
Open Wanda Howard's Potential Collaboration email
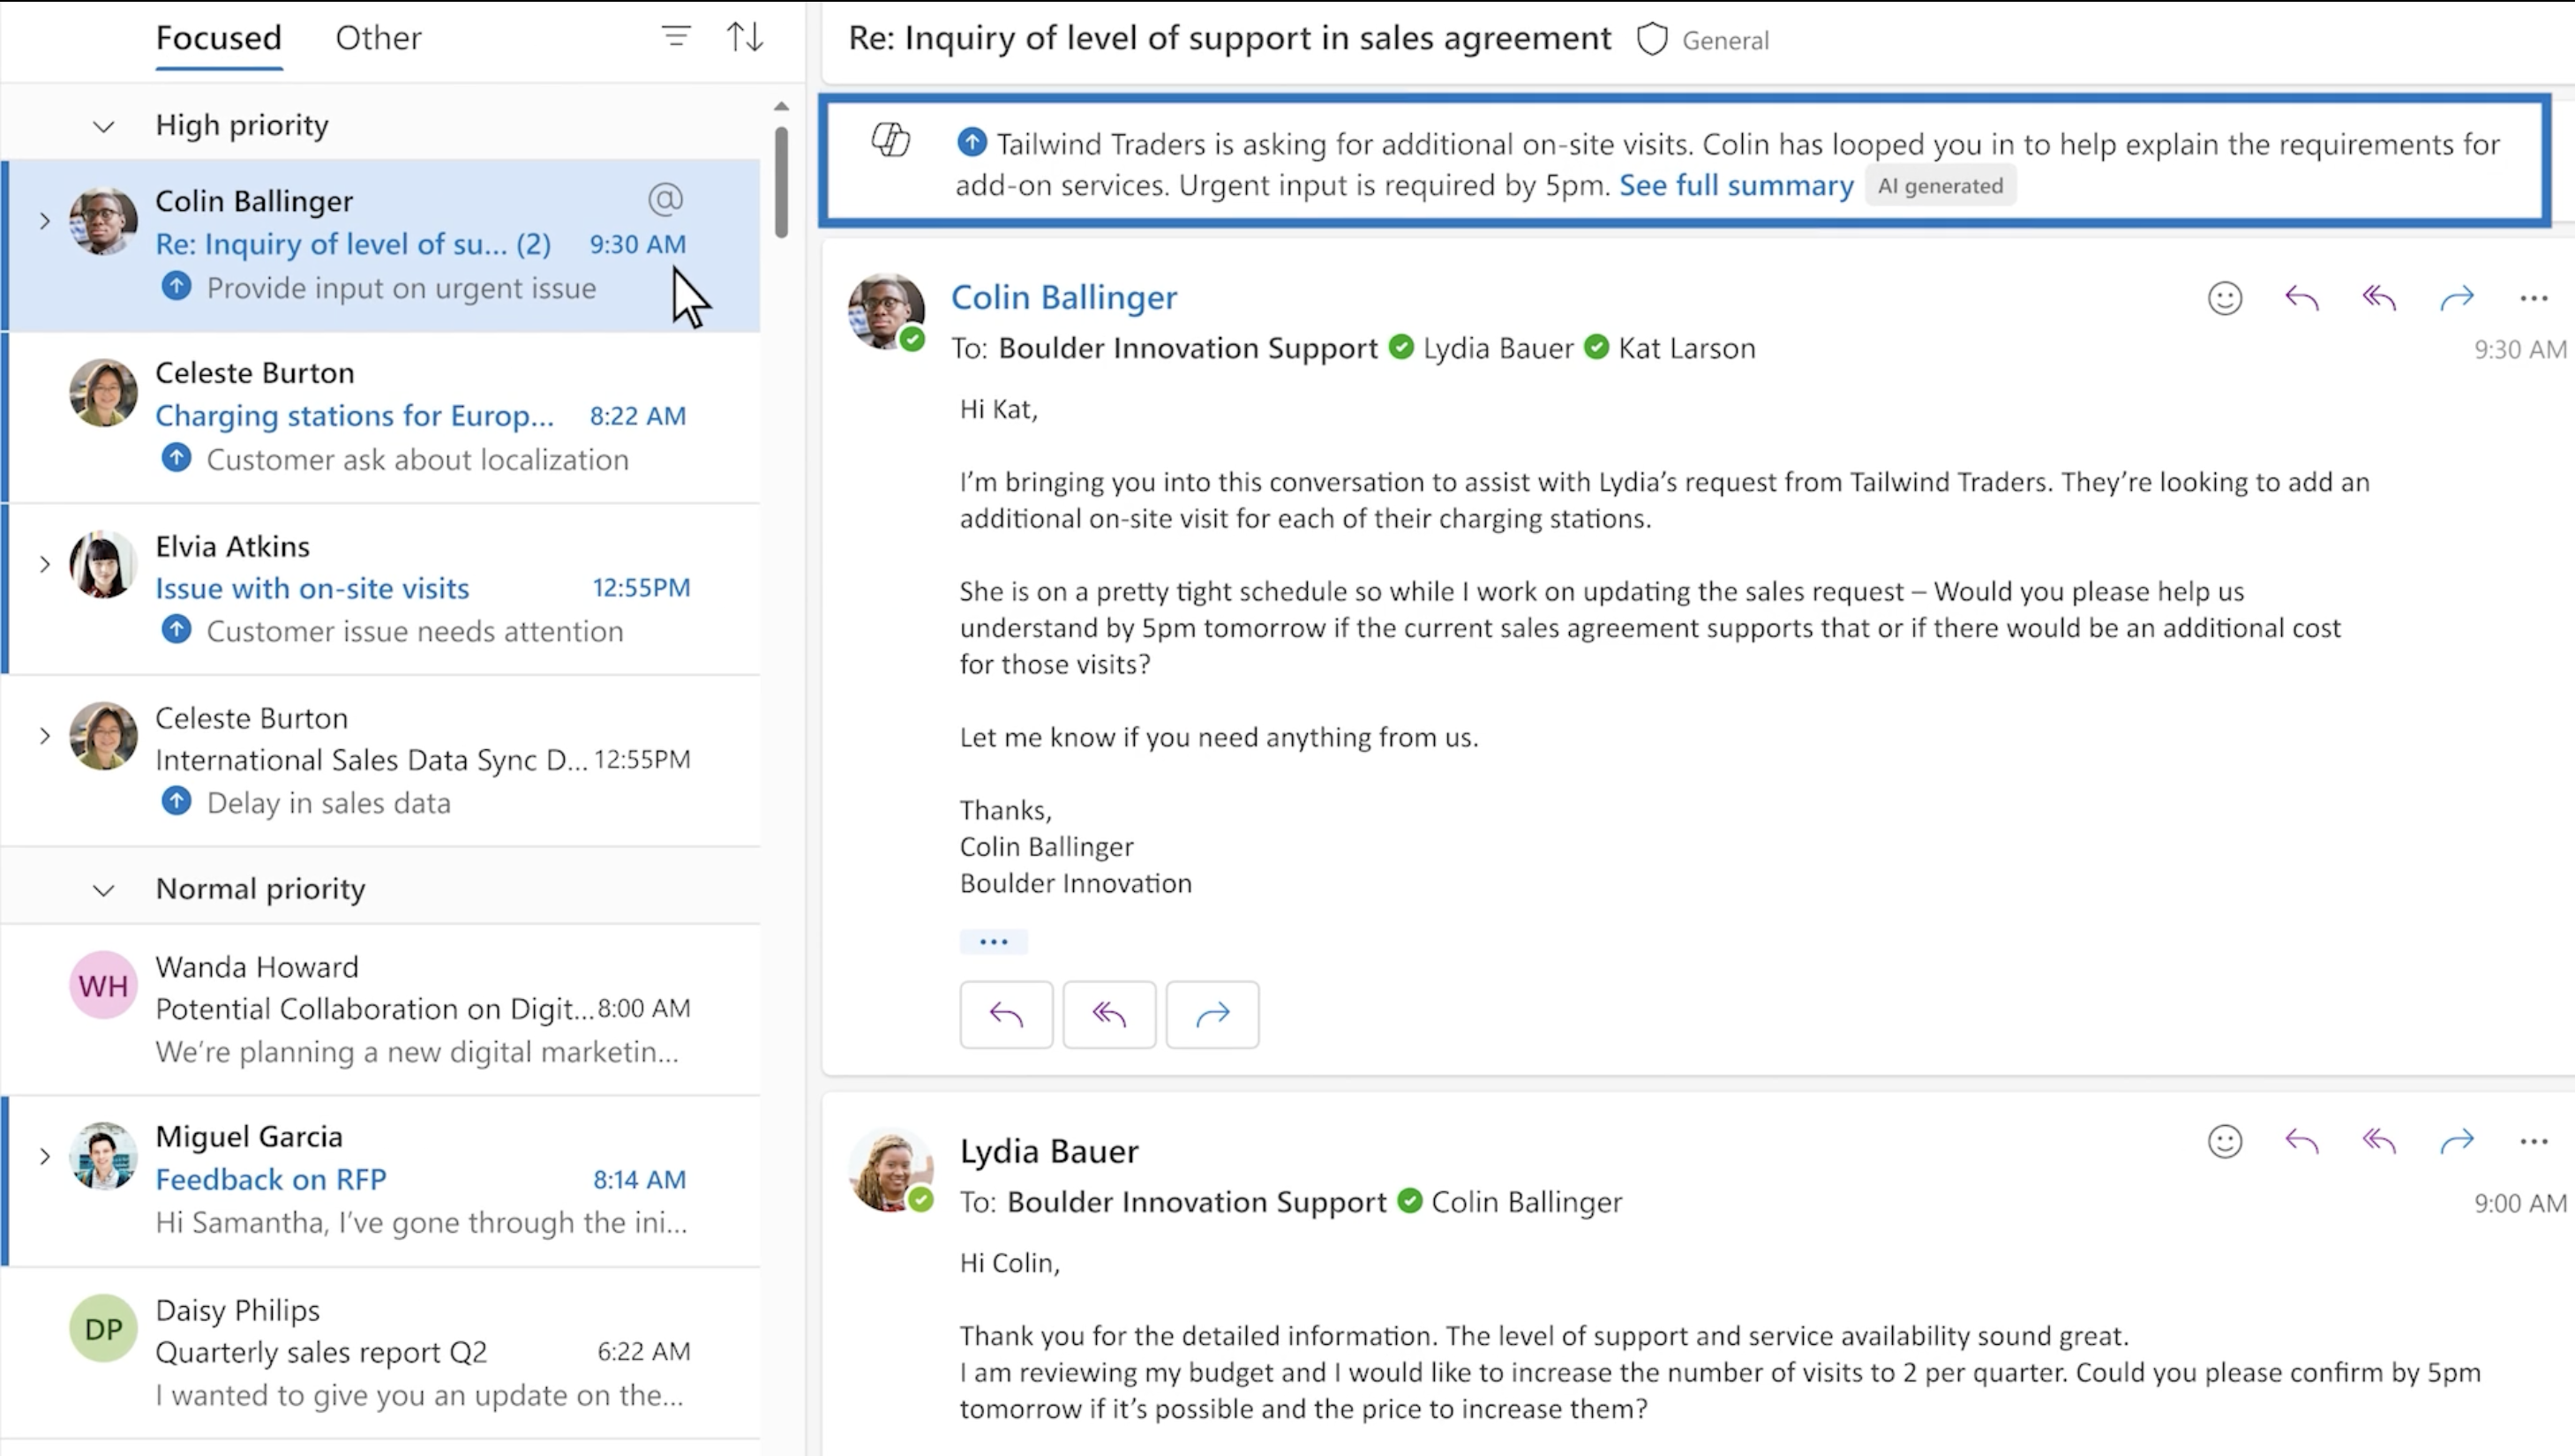tap(400, 1008)
